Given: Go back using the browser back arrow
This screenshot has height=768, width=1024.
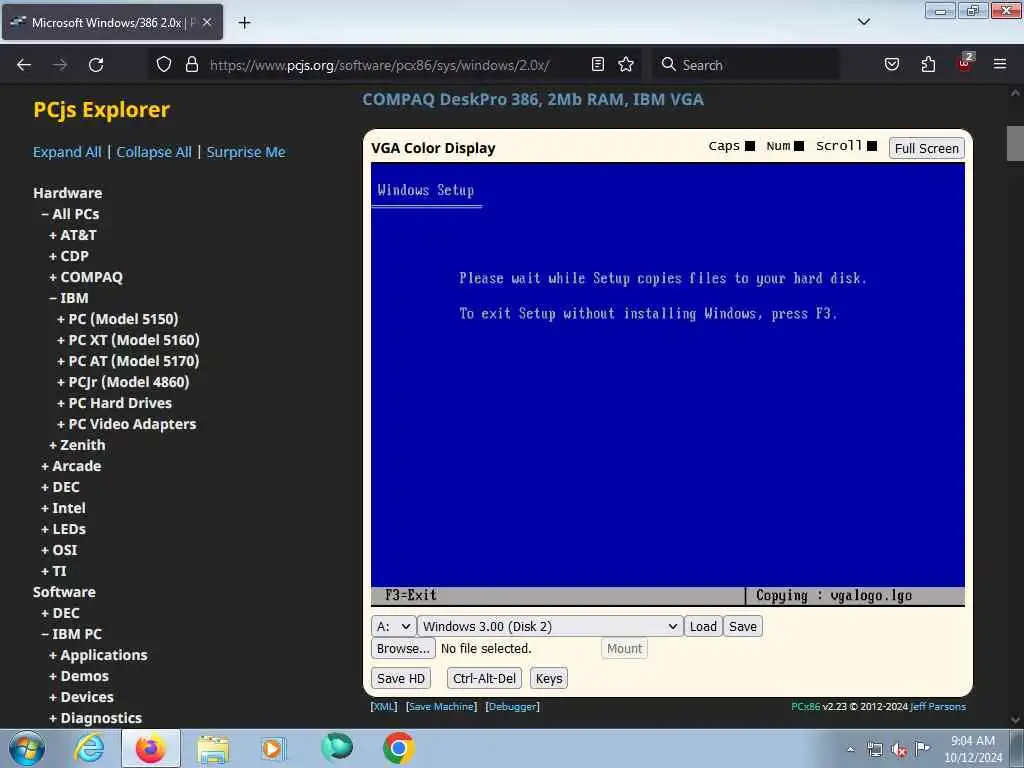Looking at the screenshot, I should click(x=24, y=65).
